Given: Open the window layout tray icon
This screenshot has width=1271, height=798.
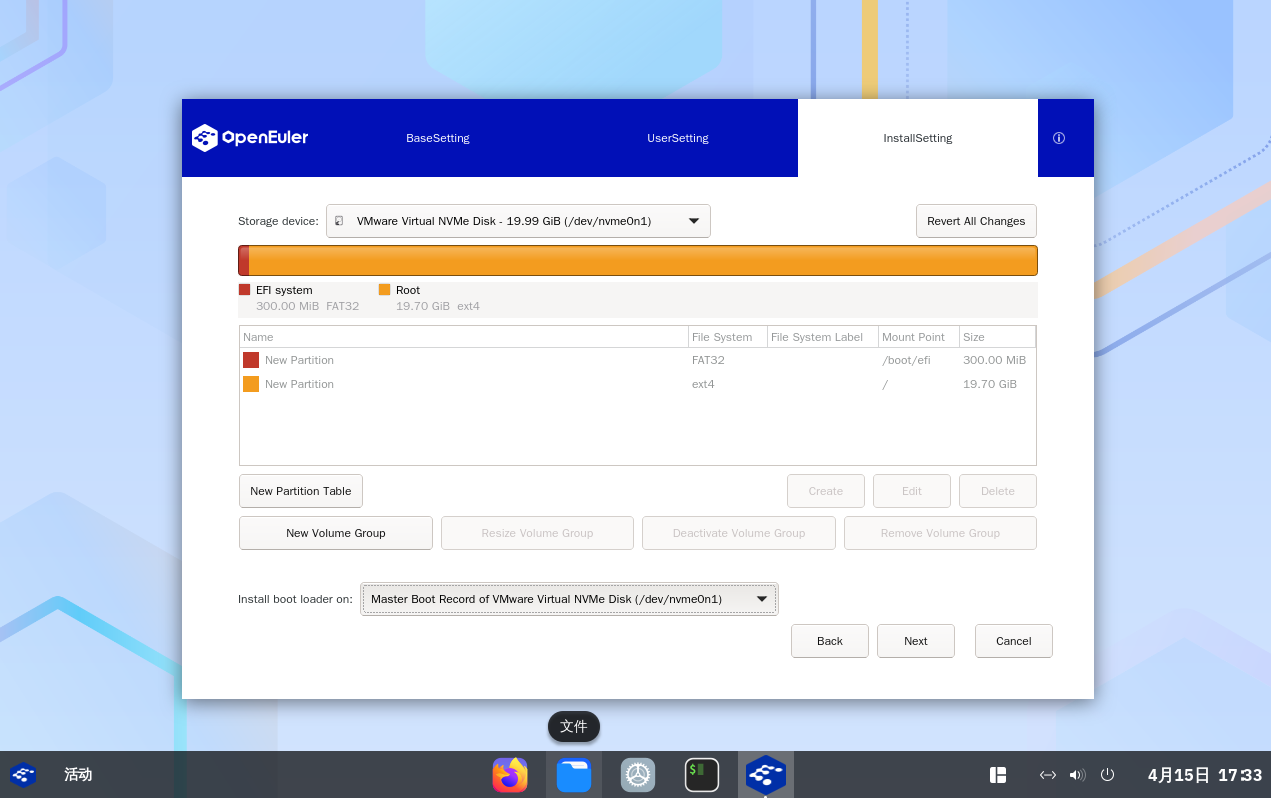Looking at the screenshot, I should pos(998,775).
